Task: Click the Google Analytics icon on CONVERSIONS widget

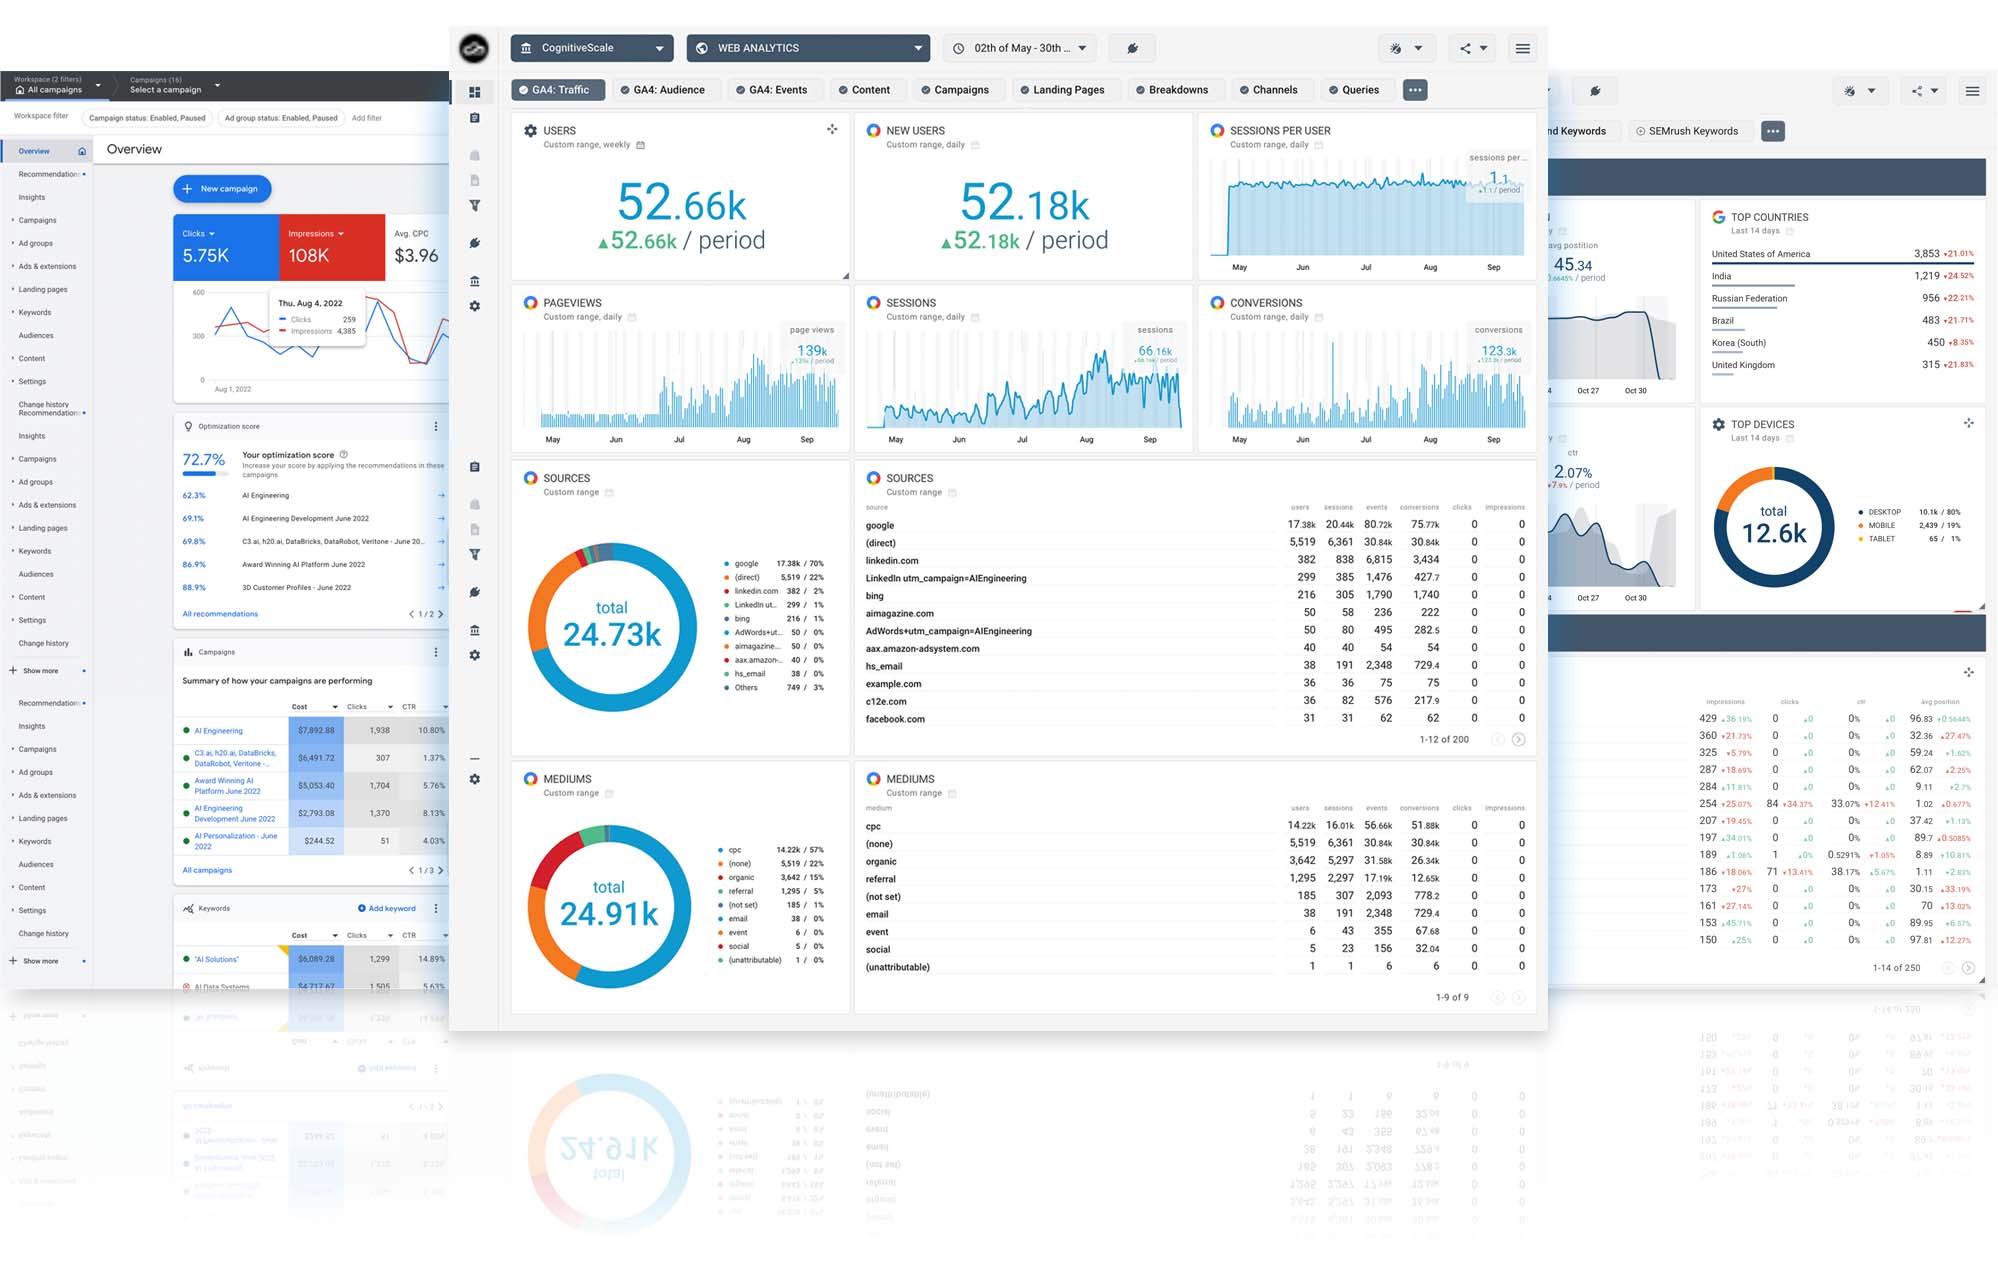Action: (x=1217, y=302)
